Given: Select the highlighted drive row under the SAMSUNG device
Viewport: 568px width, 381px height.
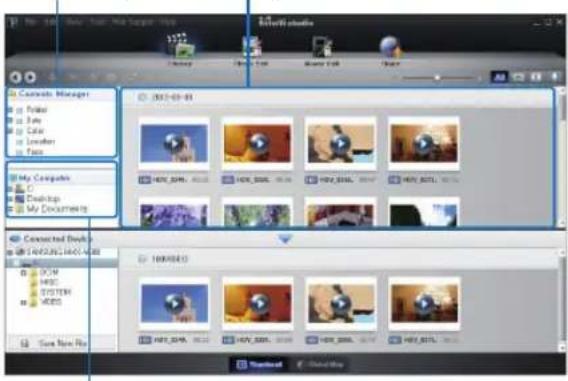Looking at the screenshot, I should (62, 262).
